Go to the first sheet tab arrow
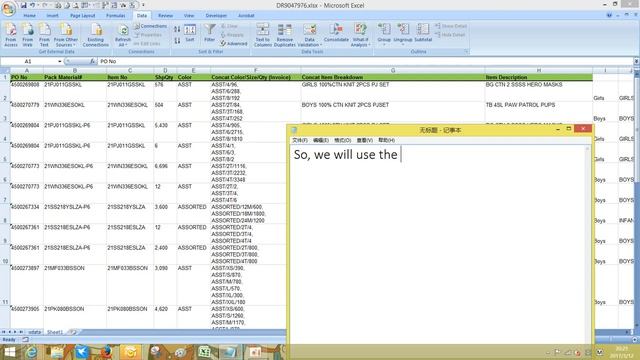The height and width of the screenshot is (360, 640). pyautogui.click(x=4, y=332)
